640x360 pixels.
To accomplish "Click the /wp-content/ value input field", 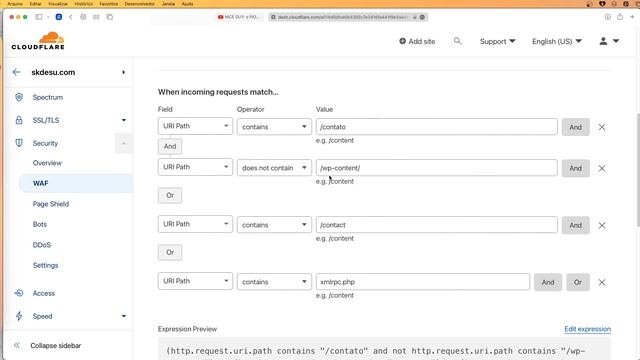I will [436, 167].
